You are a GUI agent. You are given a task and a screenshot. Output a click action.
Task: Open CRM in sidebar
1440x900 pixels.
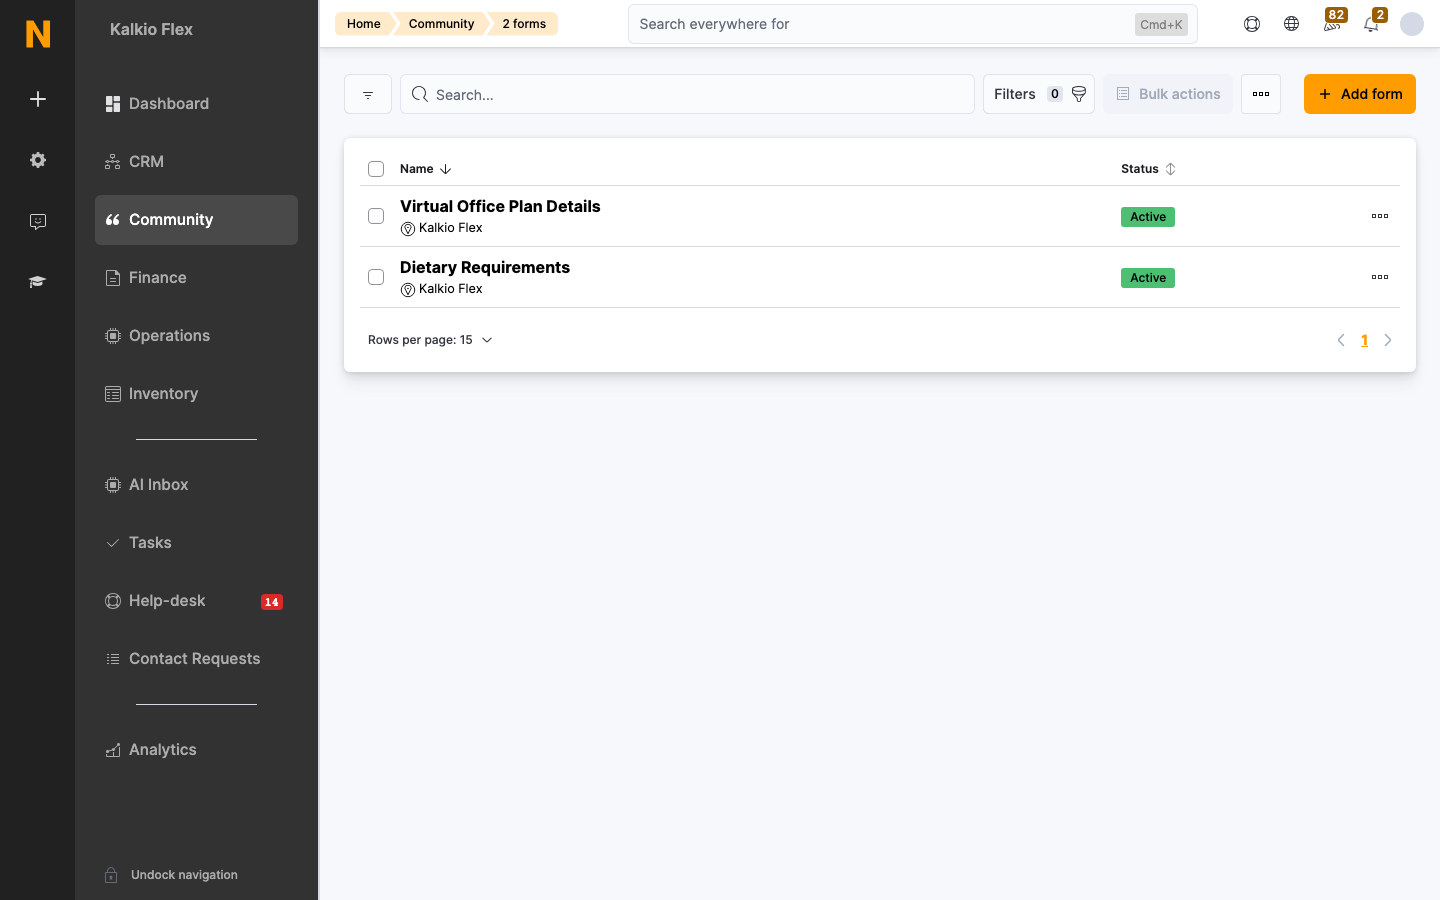coord(196,162)
